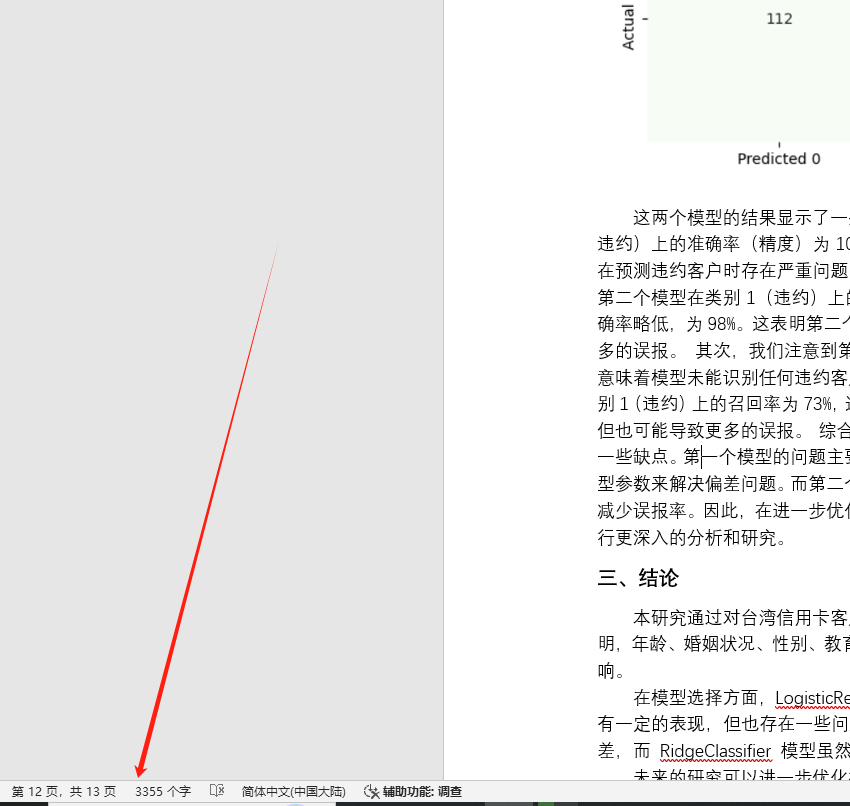Click the accessibility checker icon in the status bar
This screenshot has width=850, height=806.
click(x=371, y=791)
